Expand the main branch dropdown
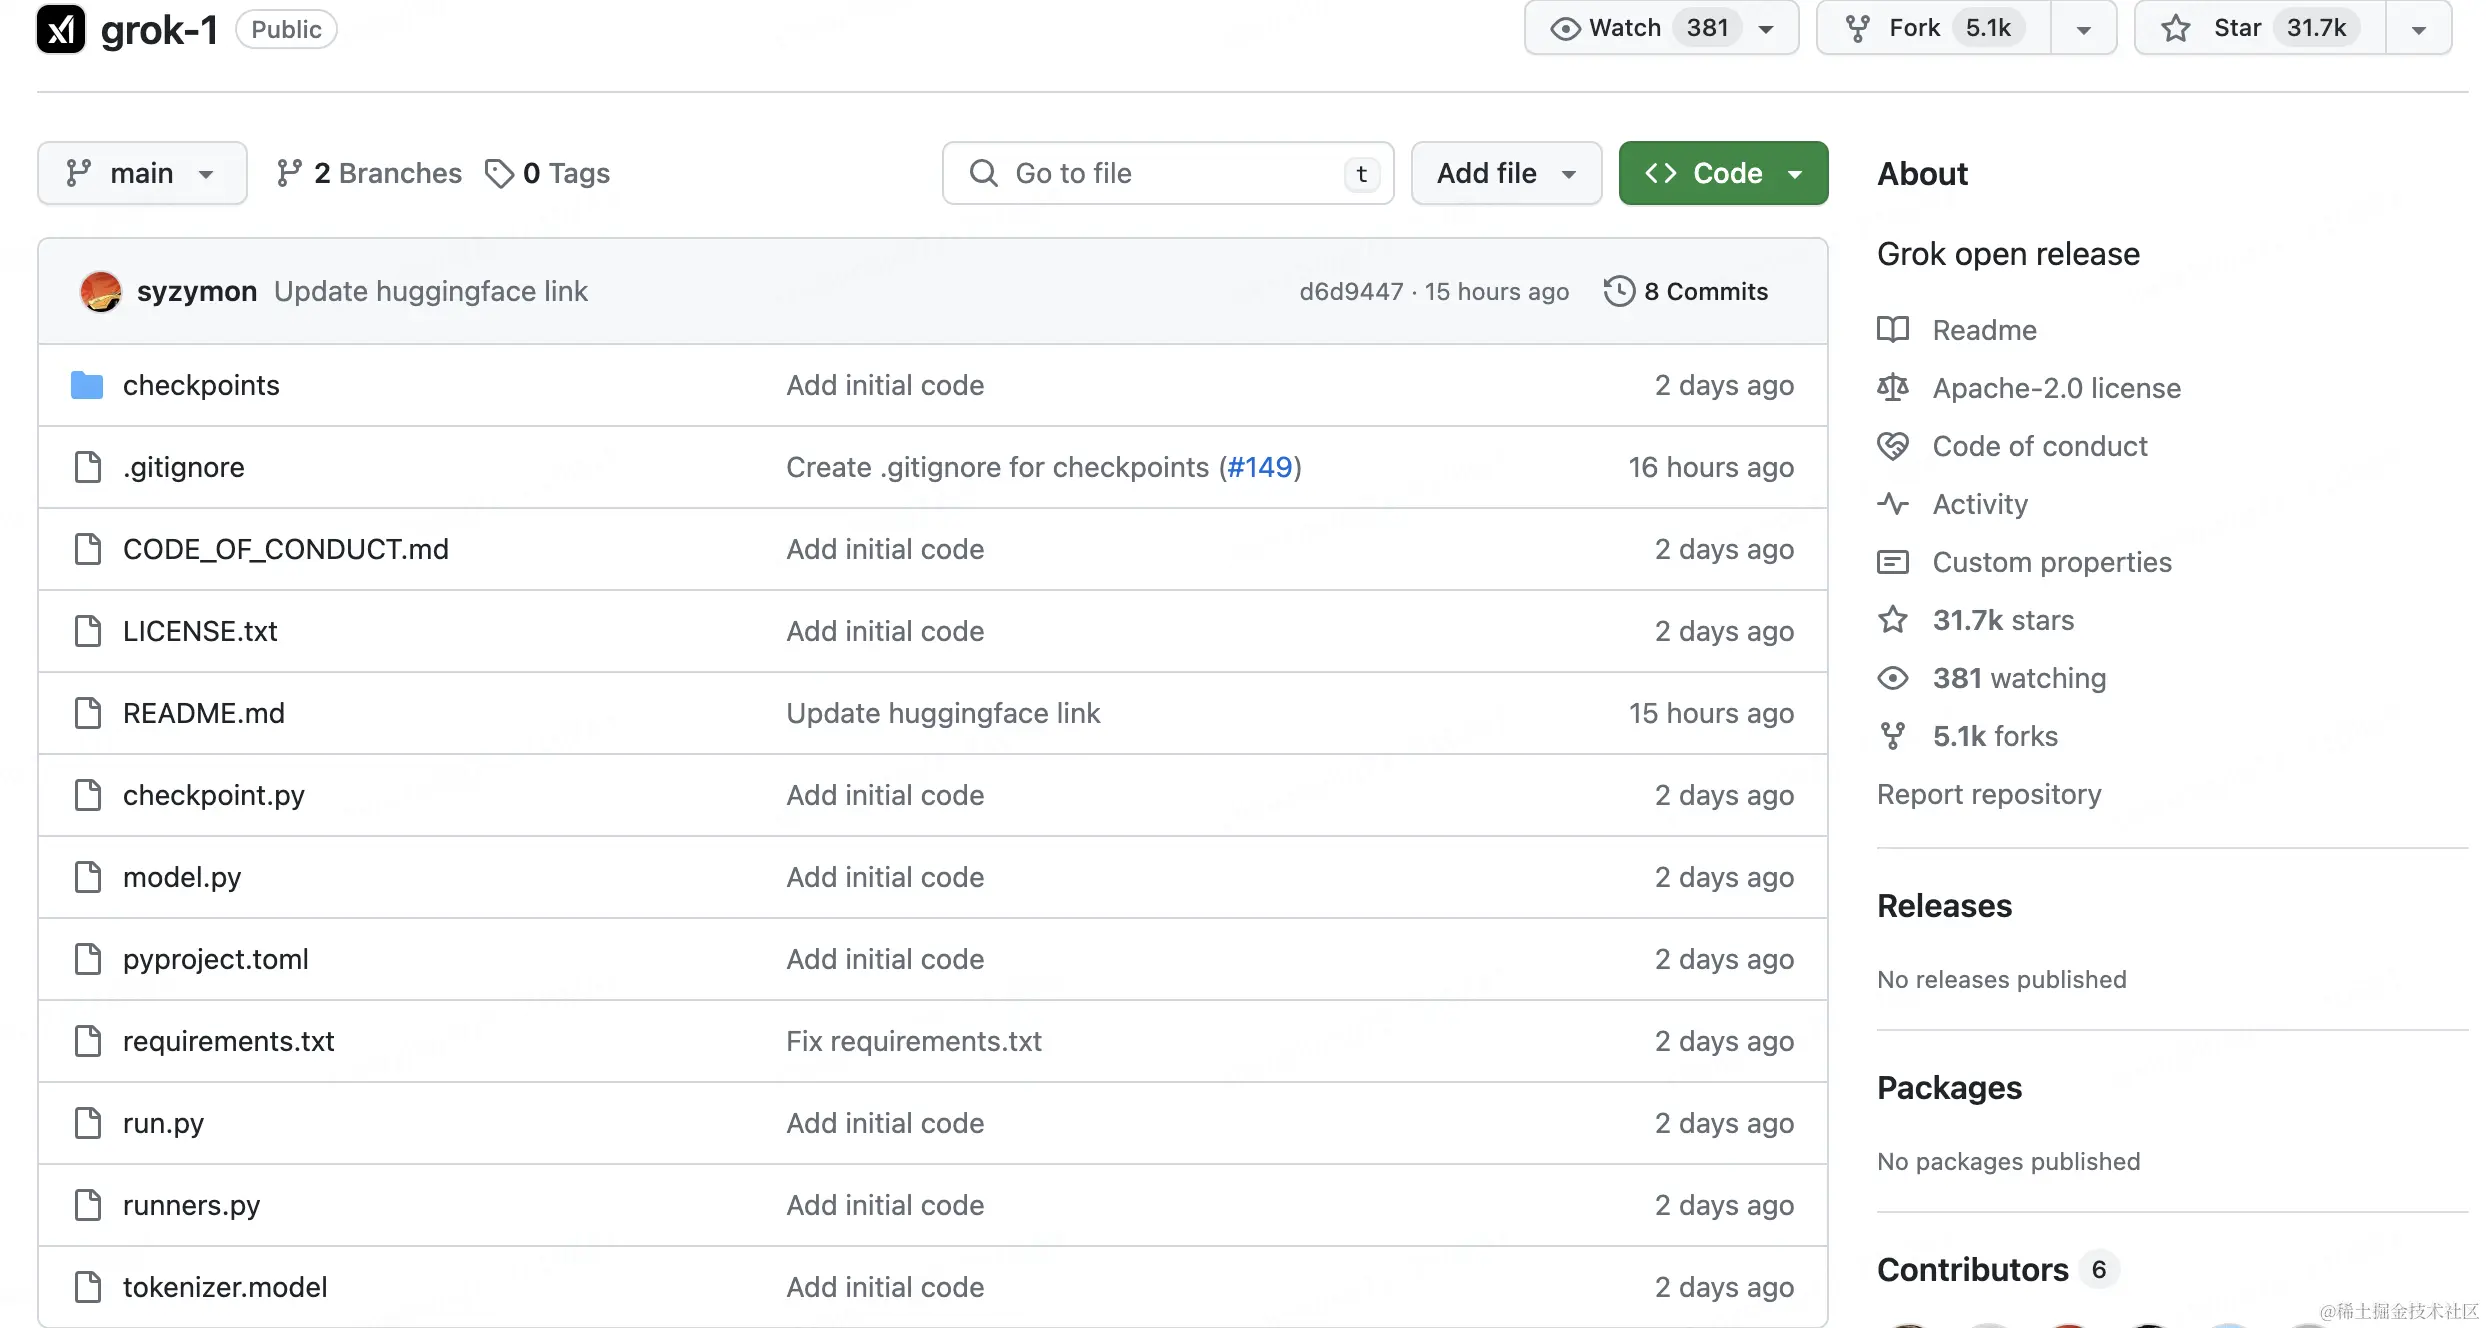Image resolution: width=2486 pixels, height=1328 pixels. tap(142, 173)
